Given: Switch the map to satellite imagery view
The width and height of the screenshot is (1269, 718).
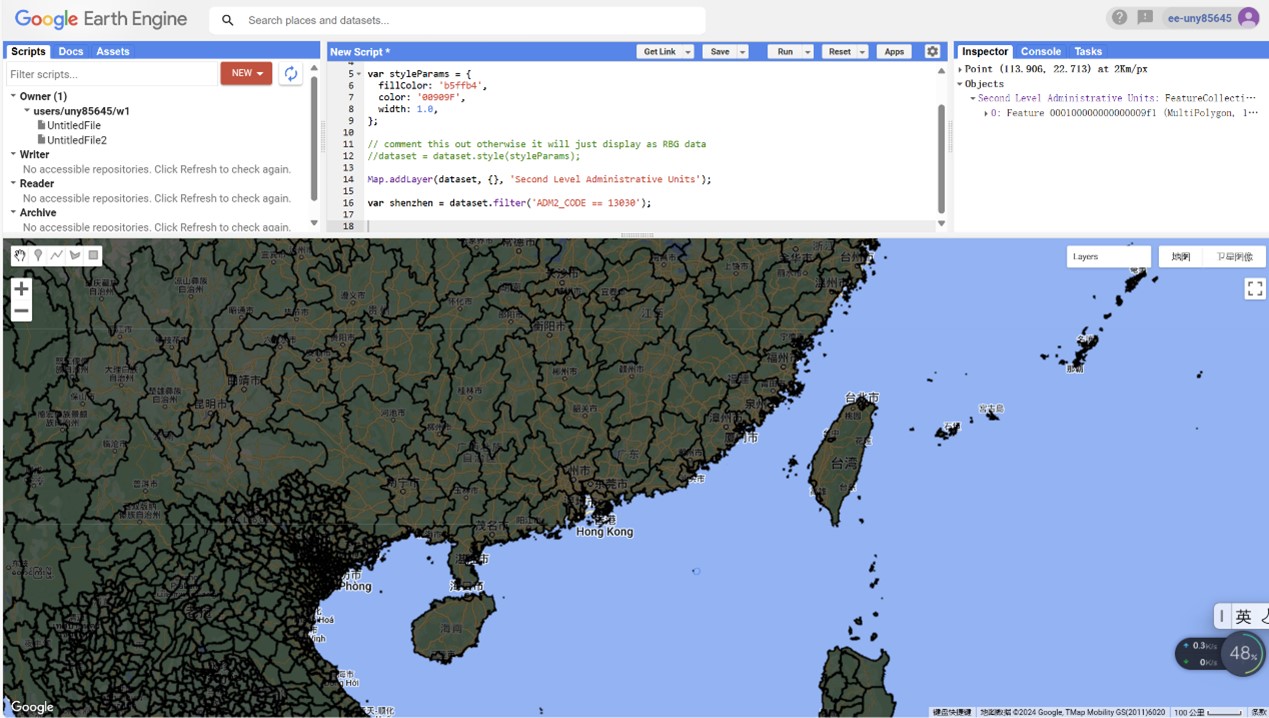Looking at the screenshot, I should (x=1234, y=257).
